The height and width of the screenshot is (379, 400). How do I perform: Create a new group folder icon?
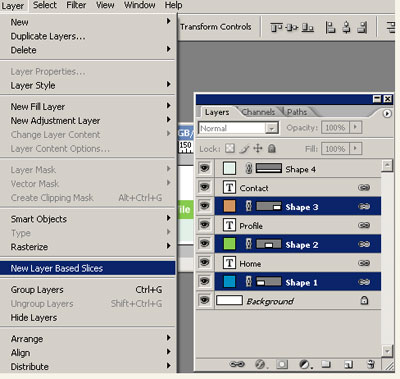326,364
